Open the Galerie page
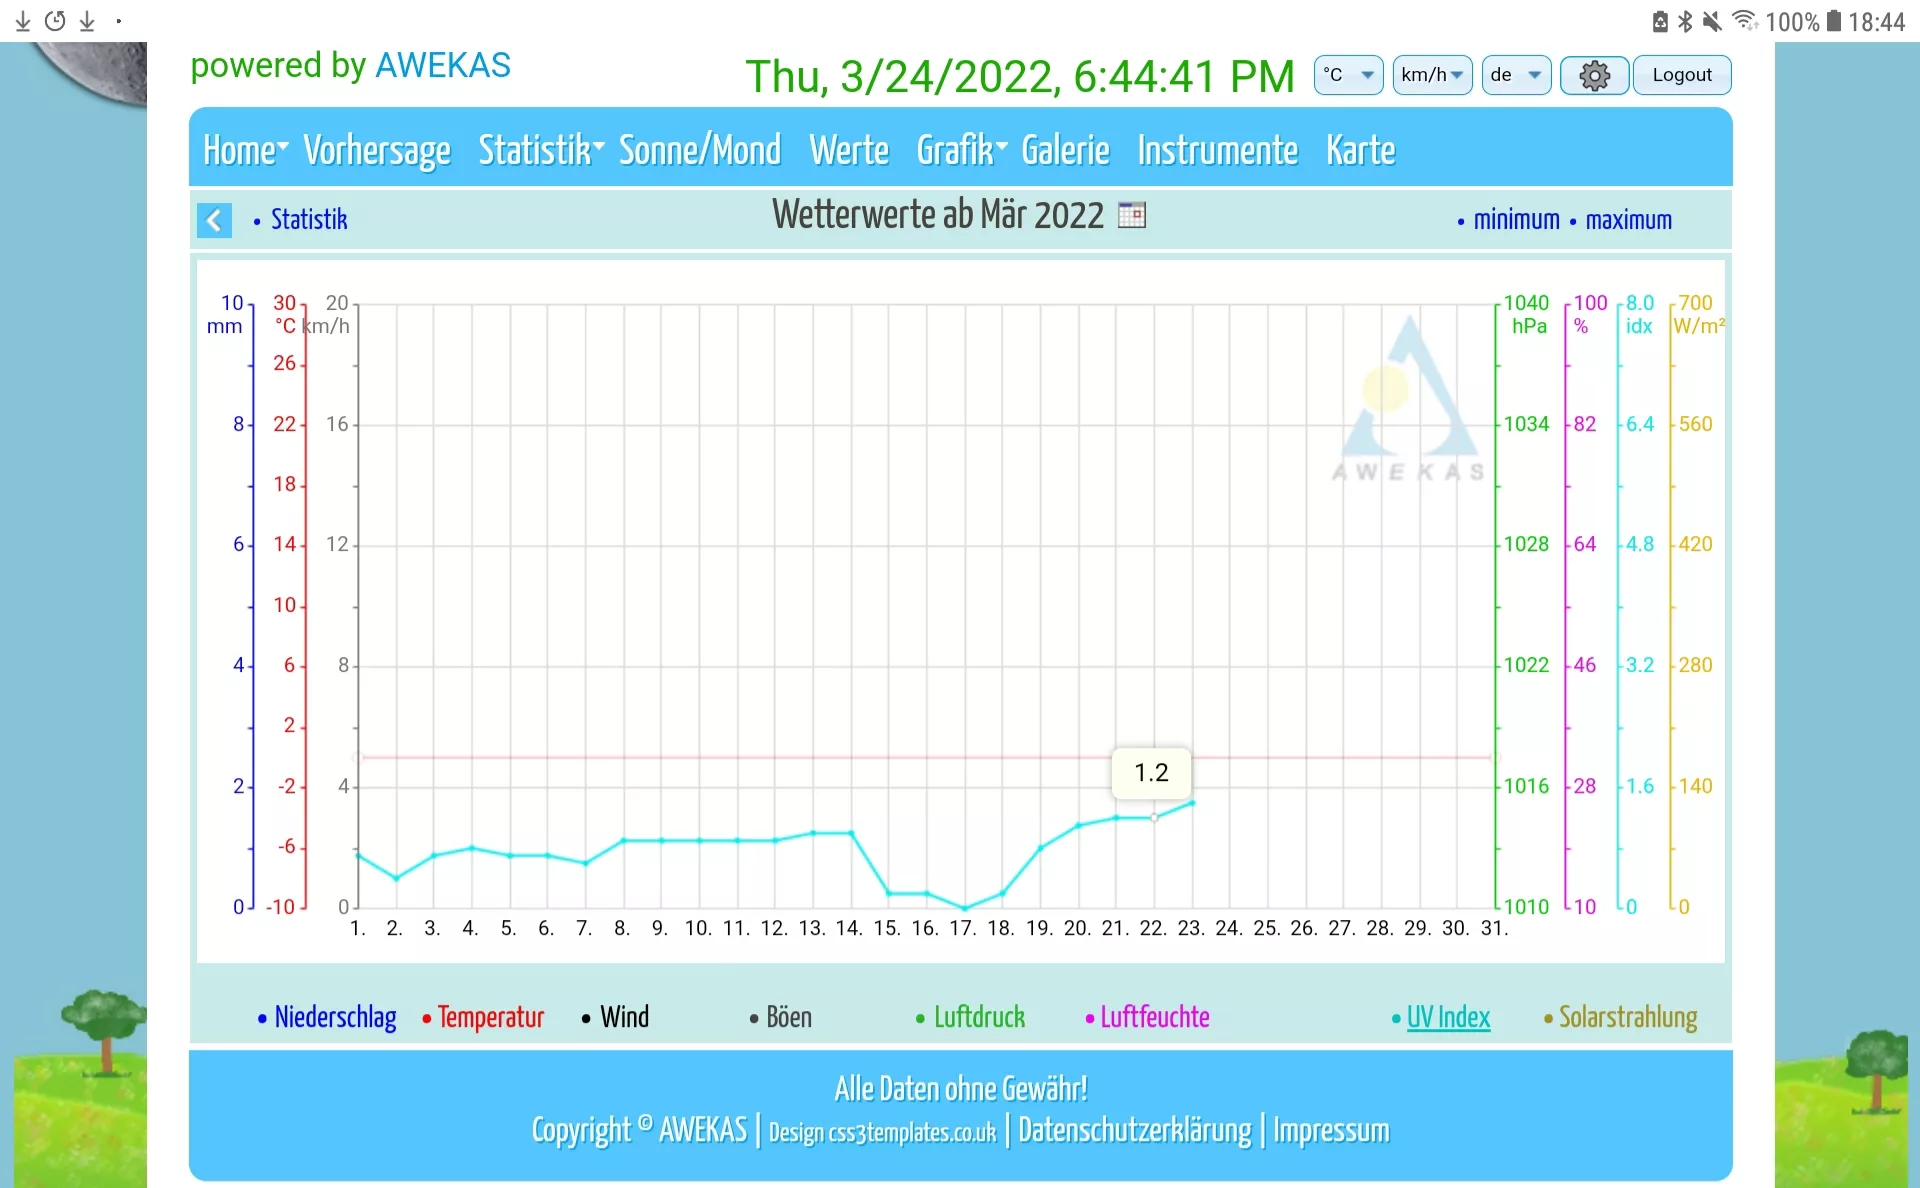The height and width of the screenshot is (1188, 1920). [x=1065, y=150]
